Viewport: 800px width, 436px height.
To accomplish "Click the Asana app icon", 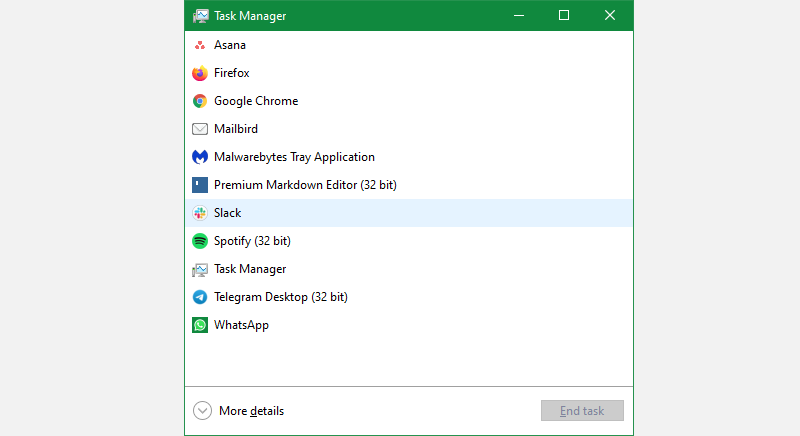I will pyautogui.click(x=200, y=45).
